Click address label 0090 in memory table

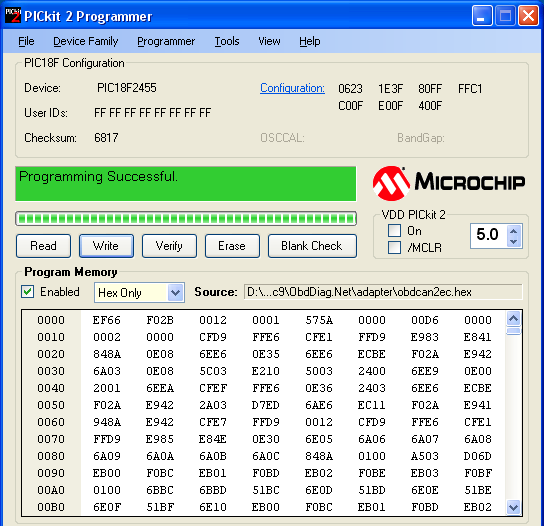pos(51,473)
